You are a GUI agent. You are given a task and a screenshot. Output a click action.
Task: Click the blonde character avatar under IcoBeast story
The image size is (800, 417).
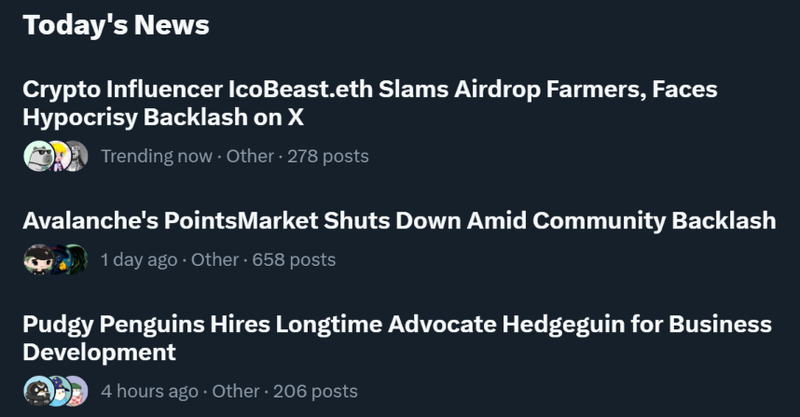(57, 156)
